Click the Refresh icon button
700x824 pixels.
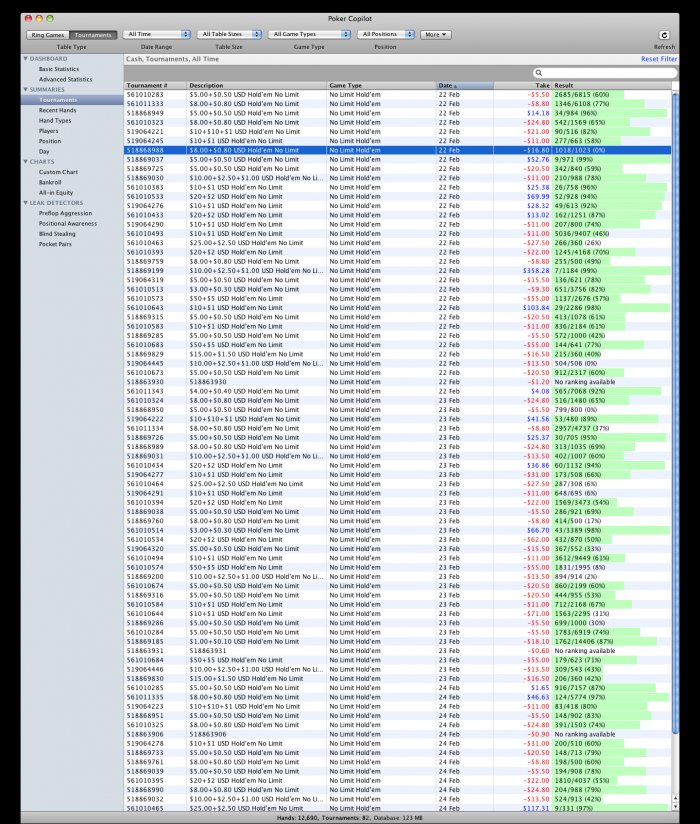tap(664, 35)
